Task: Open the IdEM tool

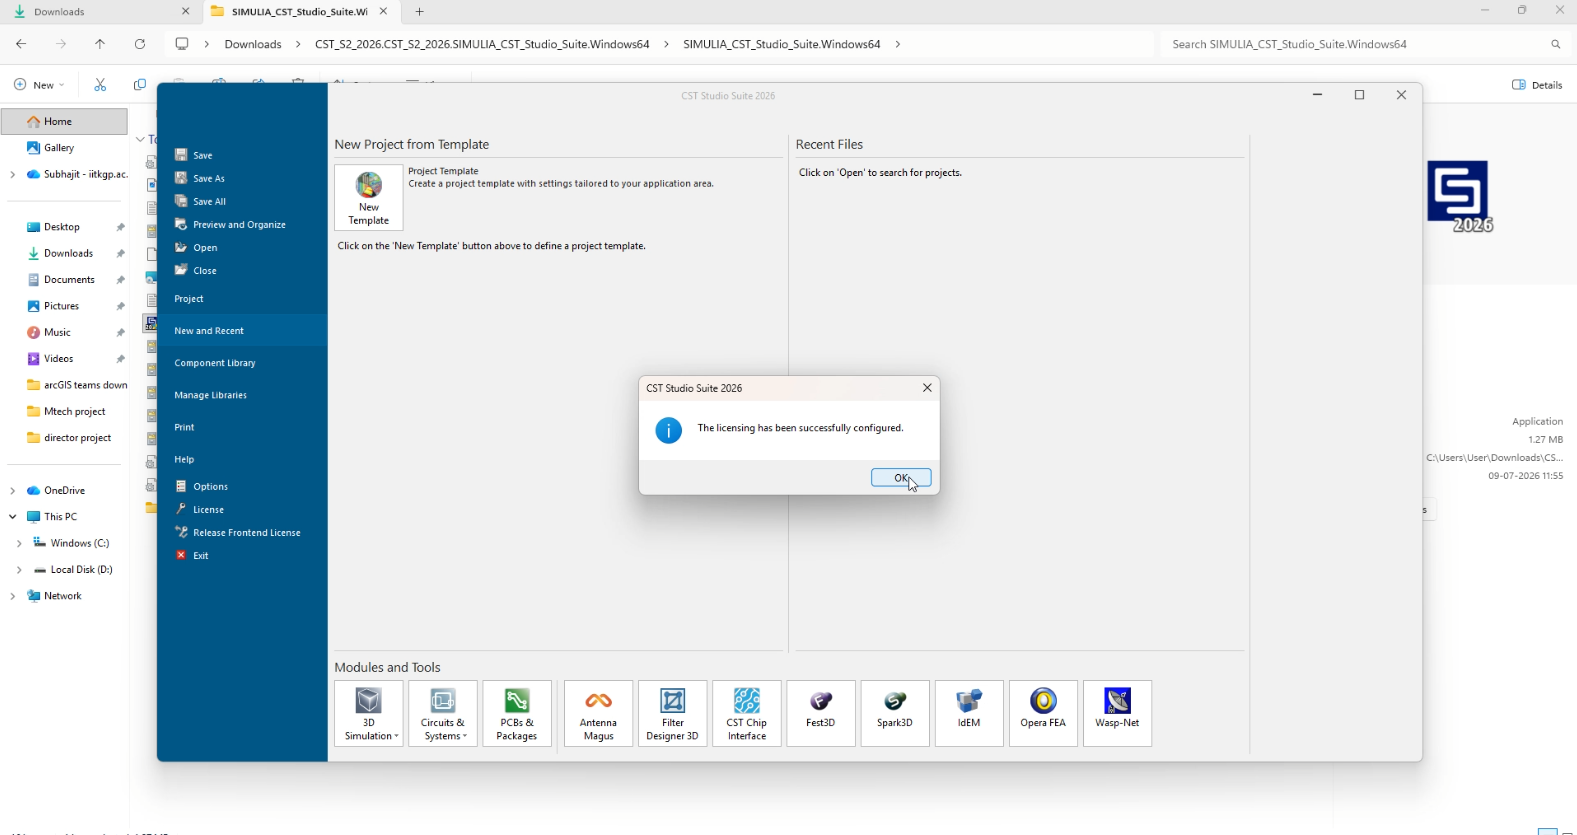Action: (969, 713)
